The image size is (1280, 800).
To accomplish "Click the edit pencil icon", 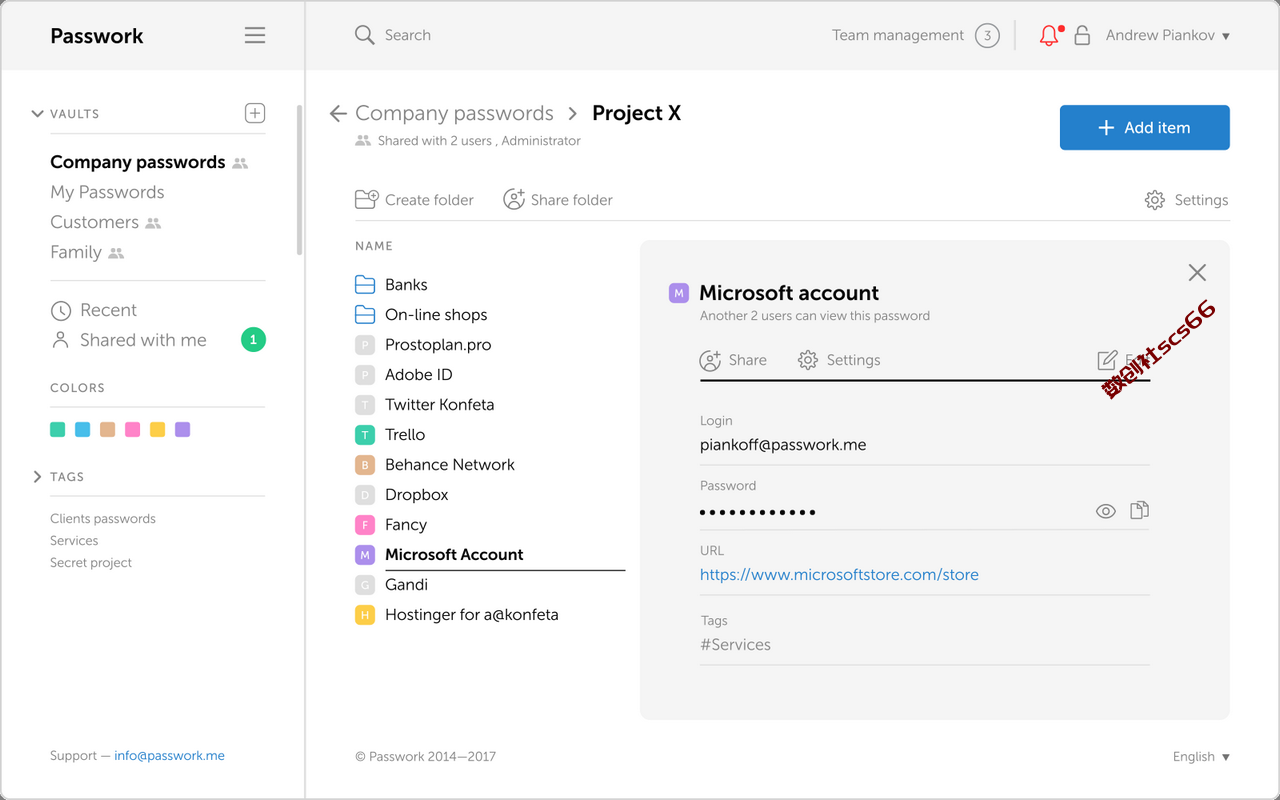I will point(1107,360).
